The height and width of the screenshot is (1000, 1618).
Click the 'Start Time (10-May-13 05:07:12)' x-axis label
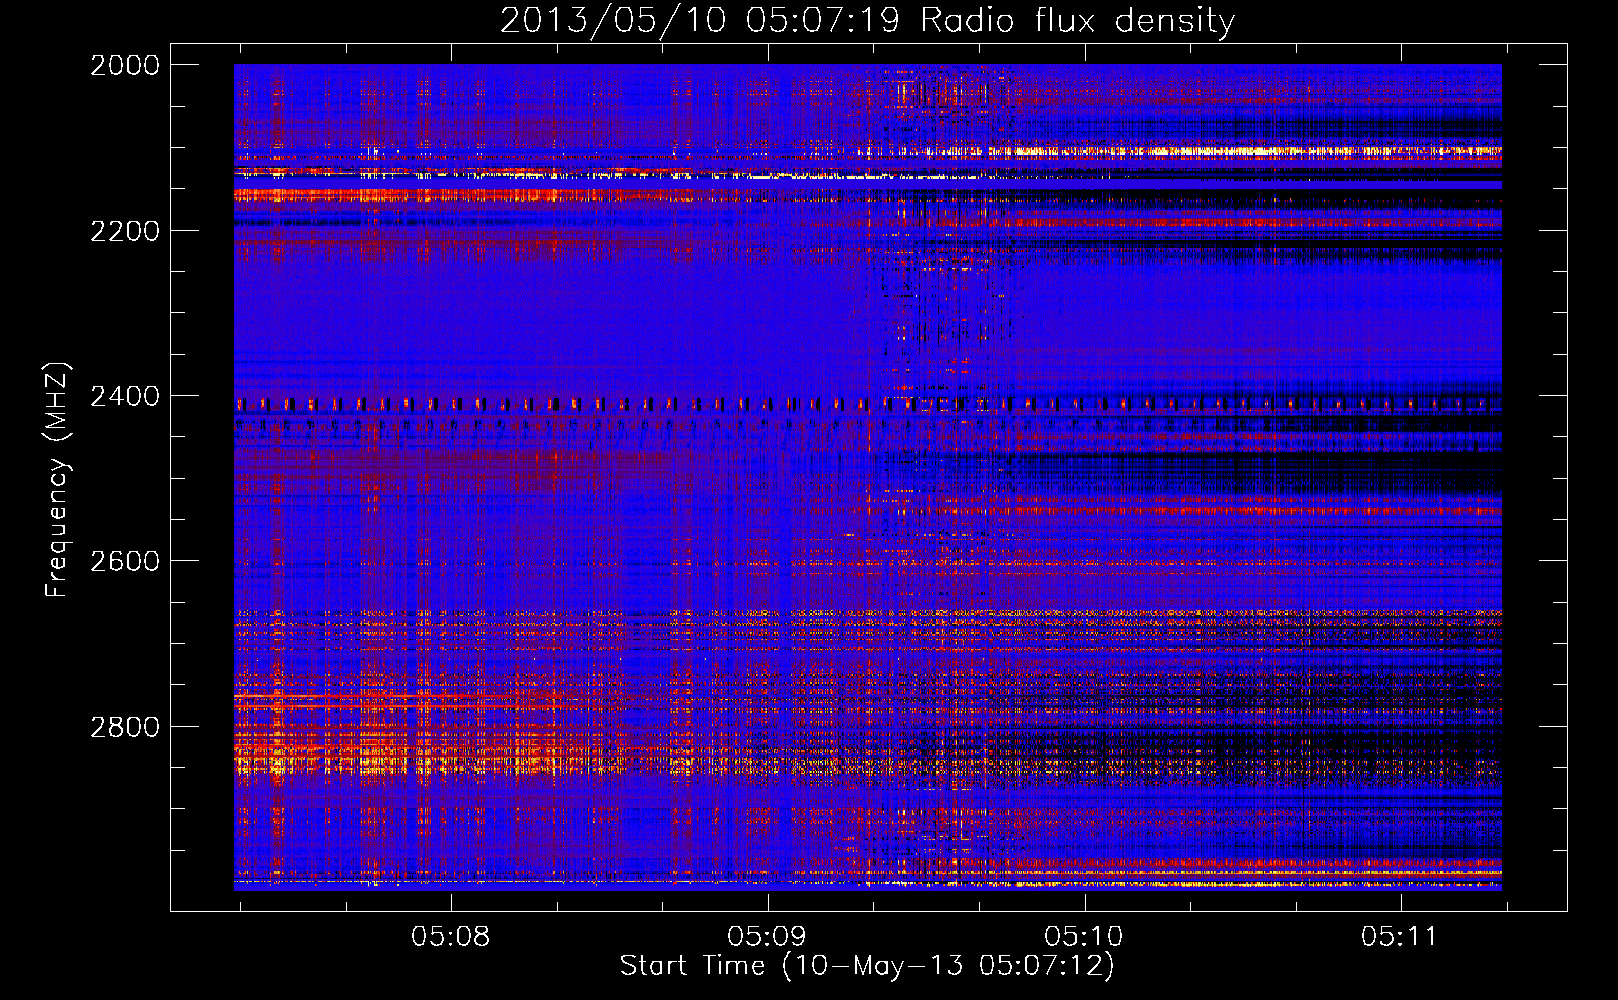pos(867,966)
